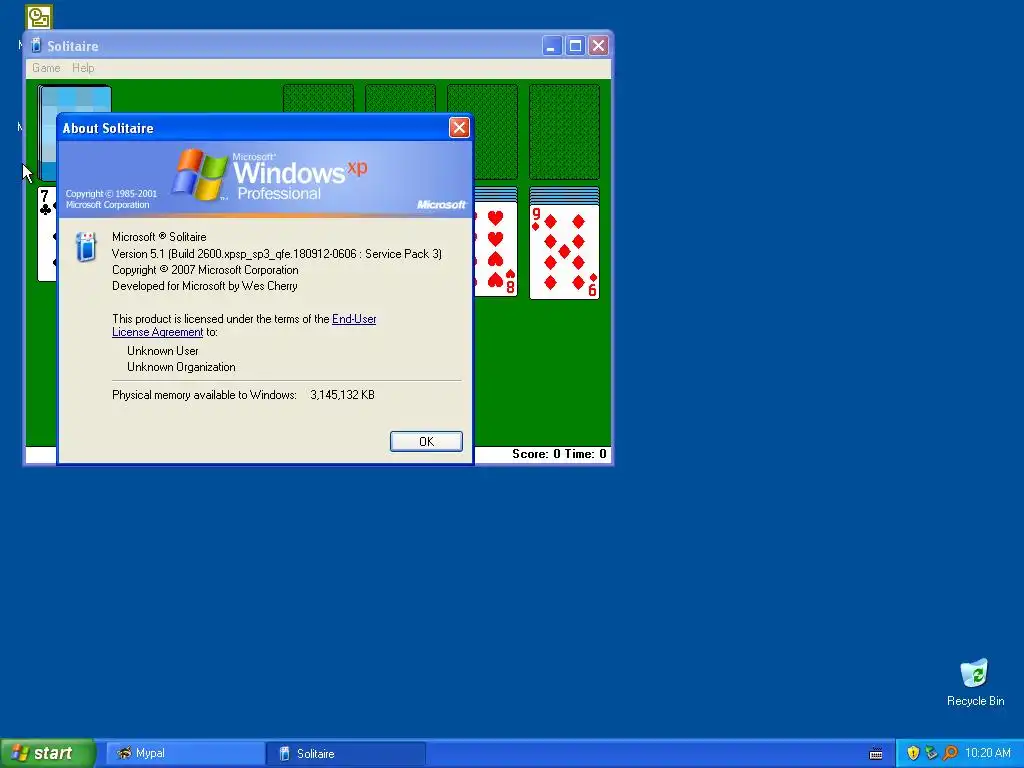Select the 7 of clubs card

[46, 234]
